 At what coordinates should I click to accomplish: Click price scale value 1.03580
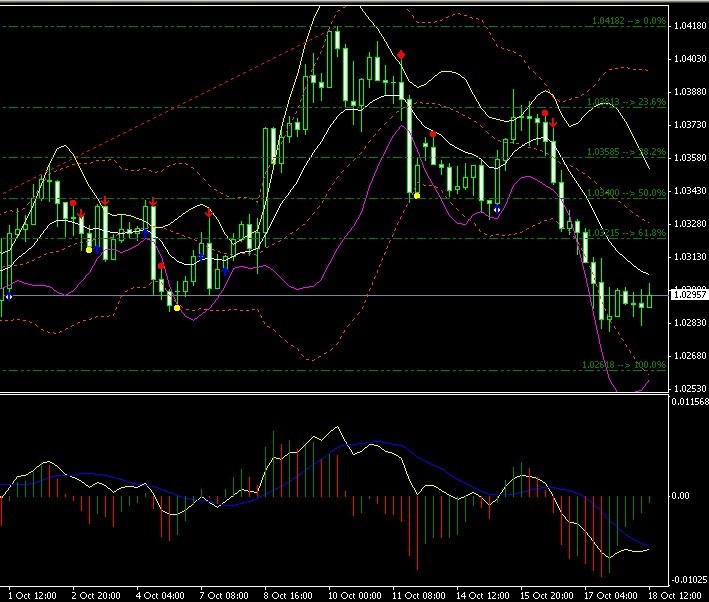[690, 158]
